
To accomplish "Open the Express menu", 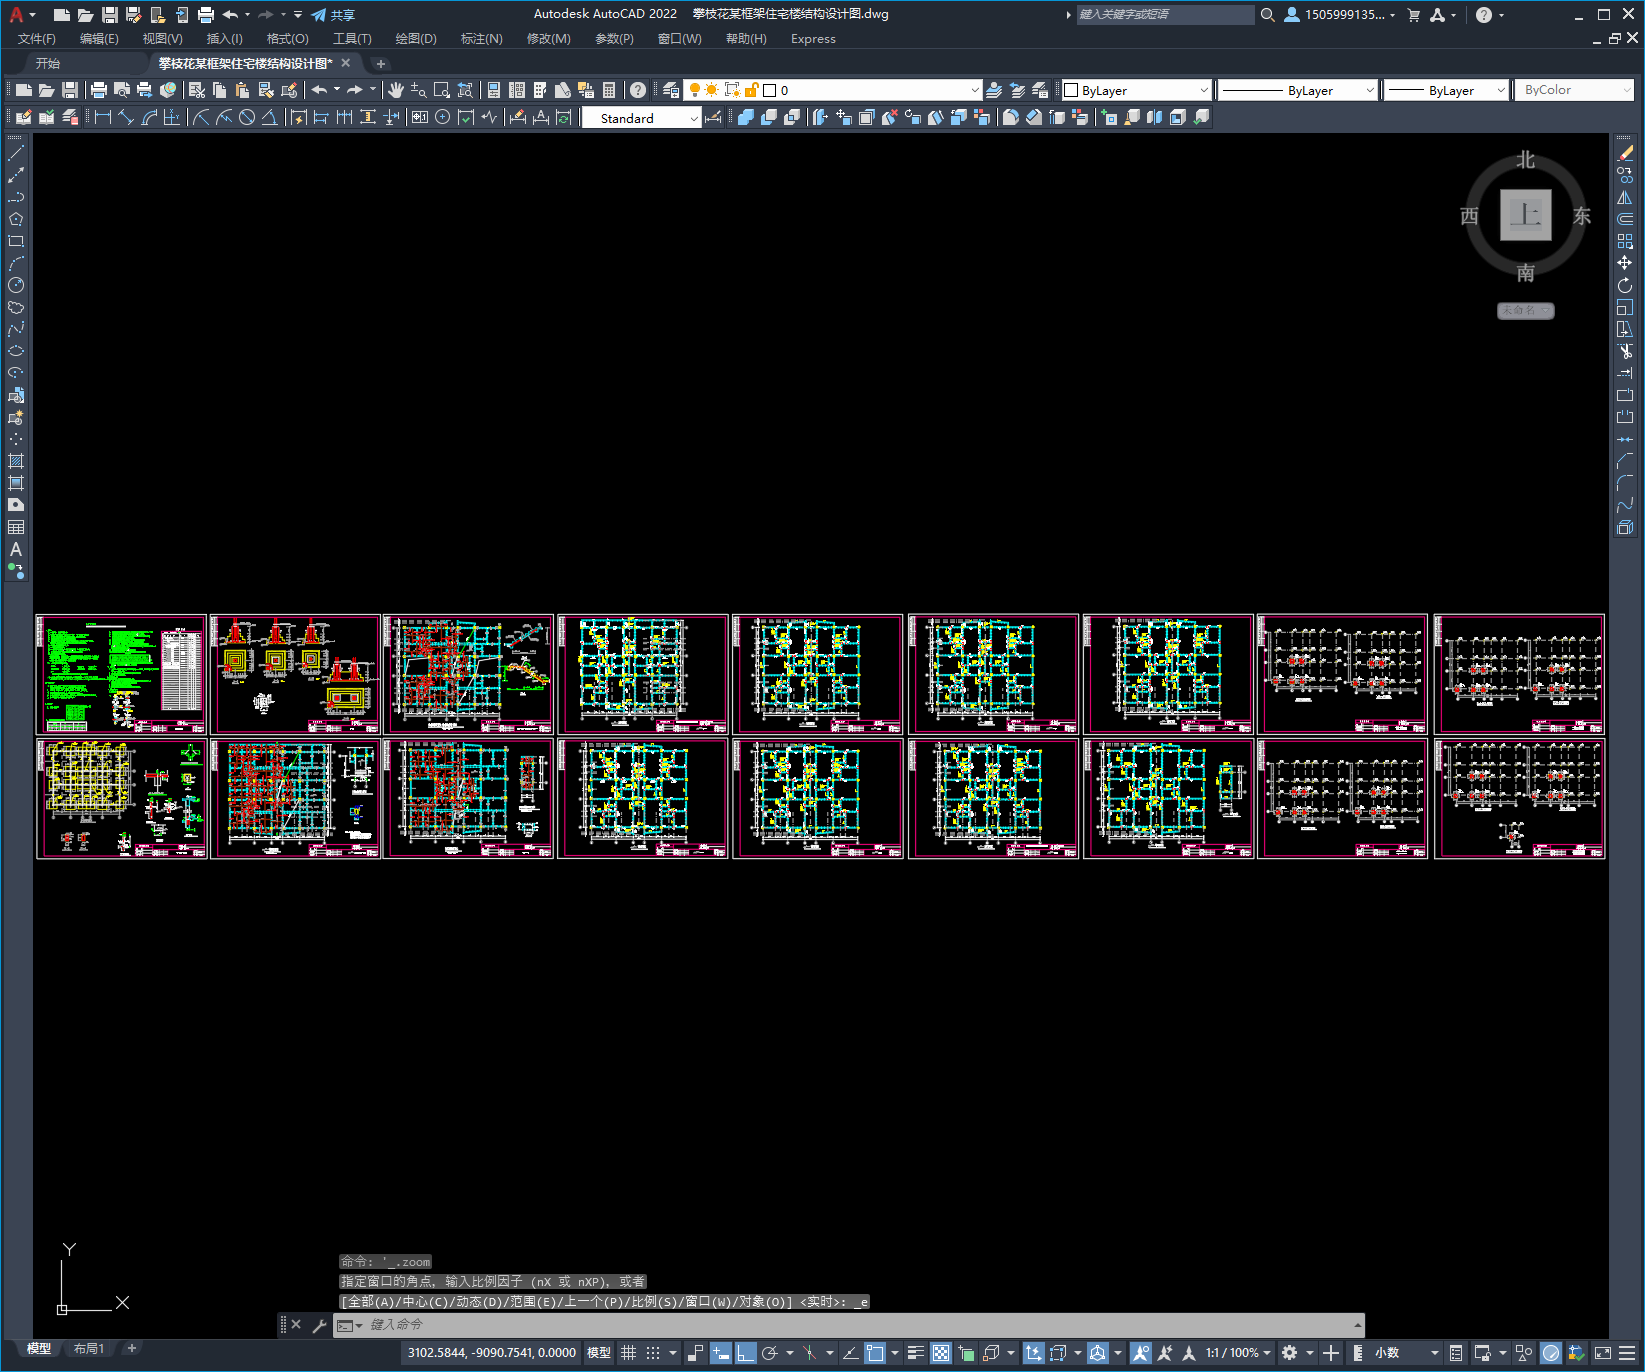I will click(x=813, y=39).
